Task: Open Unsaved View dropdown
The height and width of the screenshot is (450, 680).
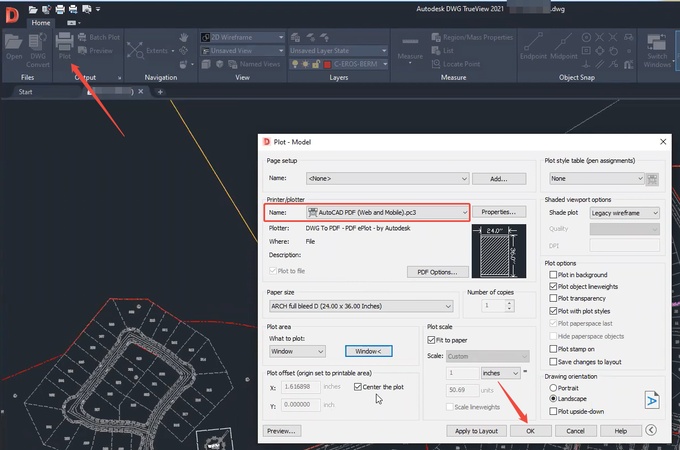Action: [242, 51]
